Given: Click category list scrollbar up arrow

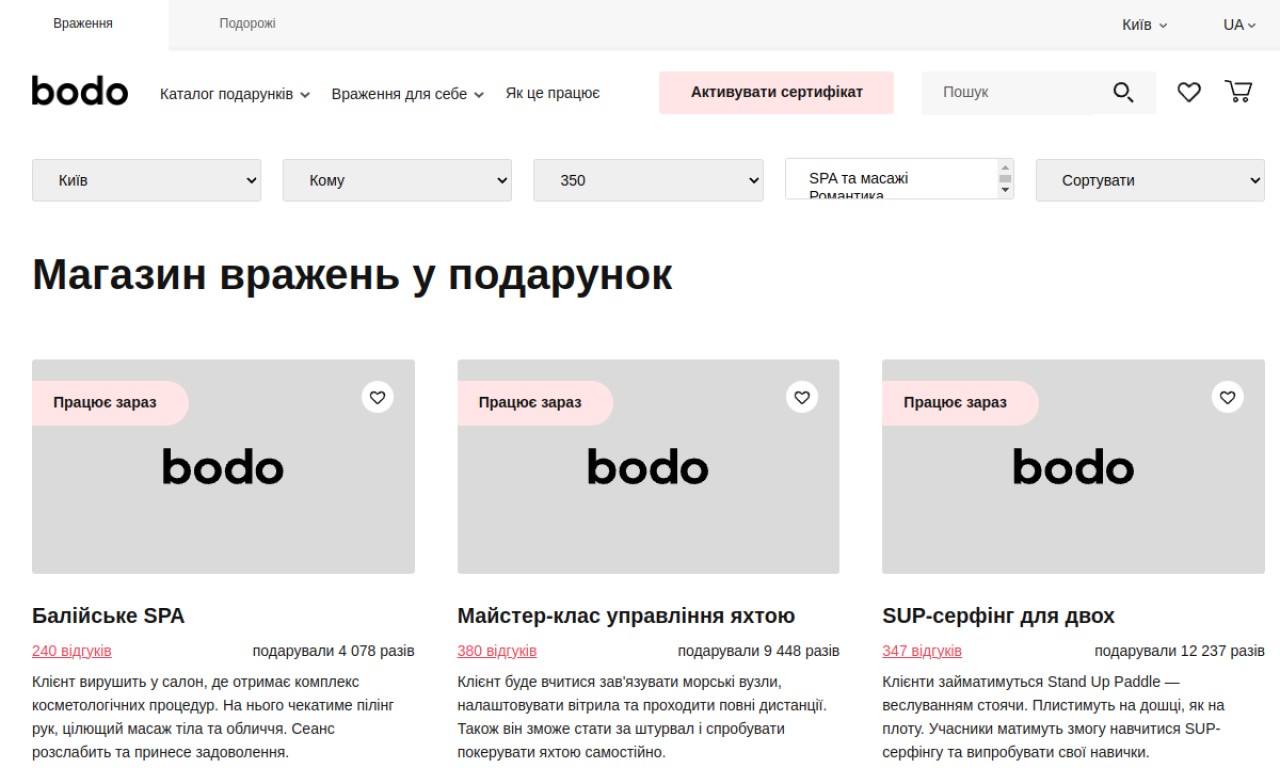Looking at the screenshot, I should pyautogui.click(x=1005, y=166).
